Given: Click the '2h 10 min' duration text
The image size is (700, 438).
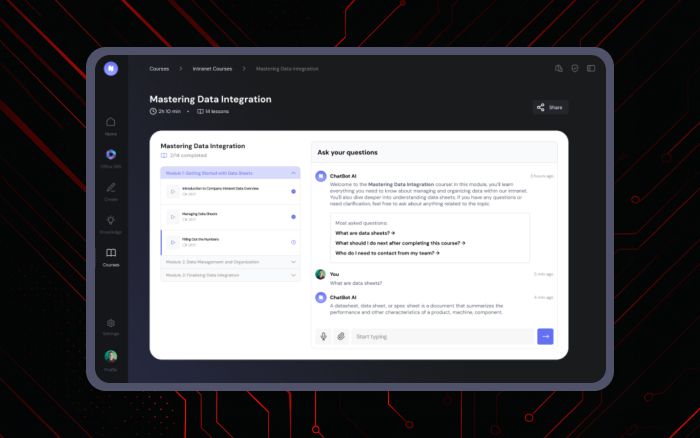Looking at the screenshot, I should pos(170,112).
